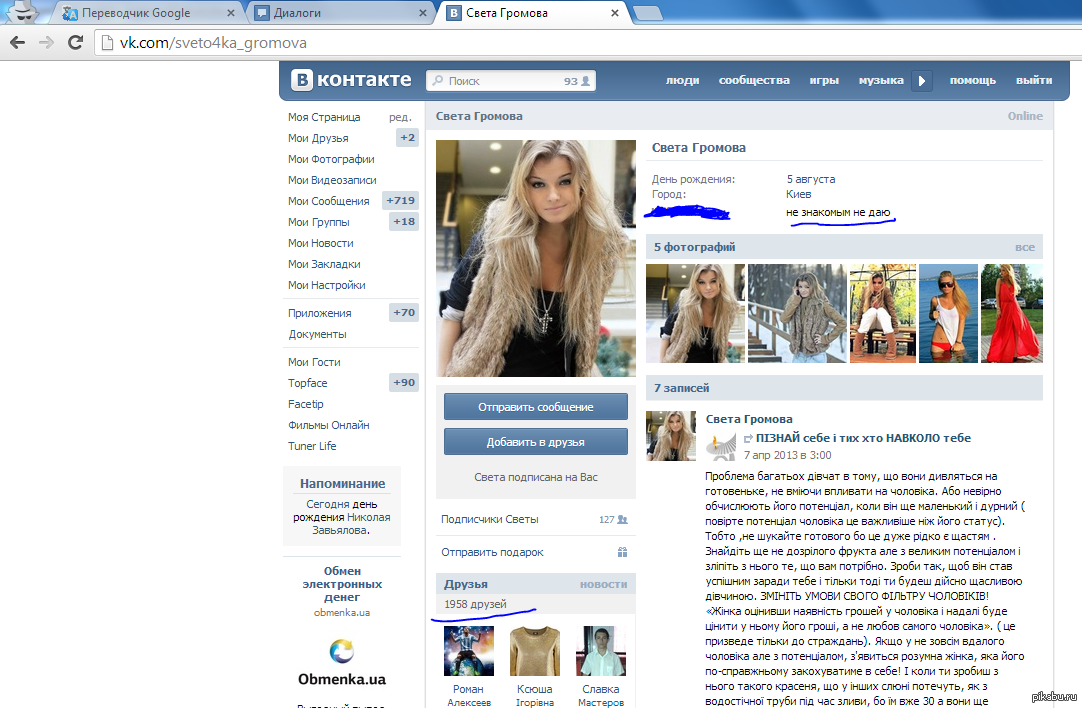Click the +90 Topface counter badge
Viewport: 1082px width, 708px height.
pyautogui.click(x=404, y=382)
